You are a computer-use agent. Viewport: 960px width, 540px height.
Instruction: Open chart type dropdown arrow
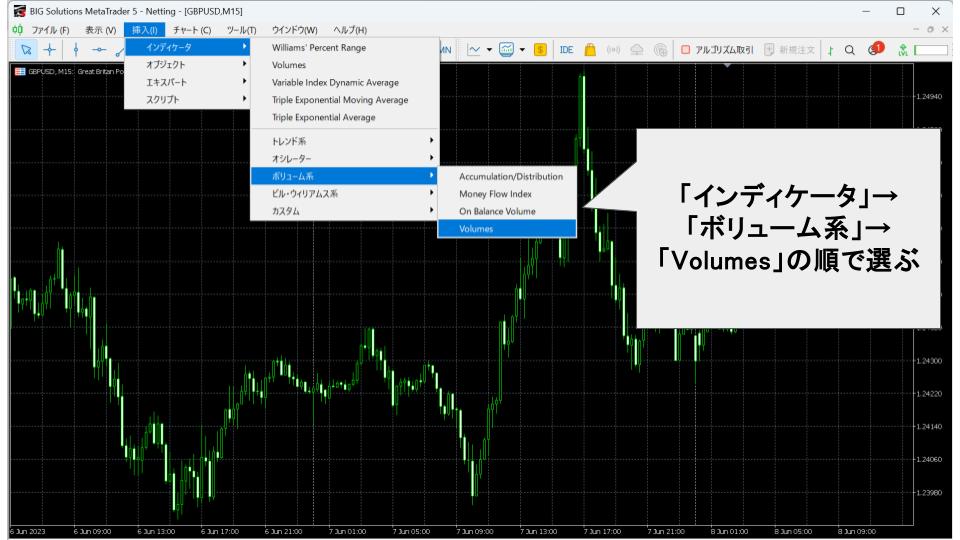pyautogui.click(x=489, y=50)
